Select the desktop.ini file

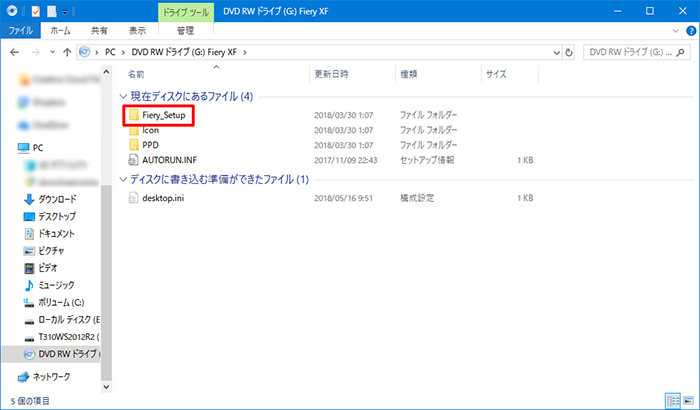157,198
